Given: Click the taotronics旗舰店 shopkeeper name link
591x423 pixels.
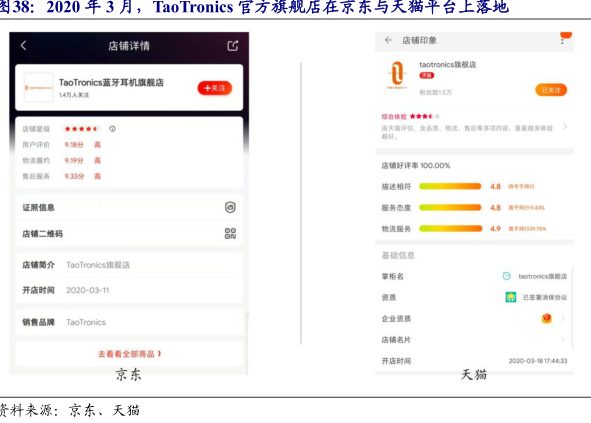Looking at the screenshot, I should pyautogui.click(x=542, y=276).
